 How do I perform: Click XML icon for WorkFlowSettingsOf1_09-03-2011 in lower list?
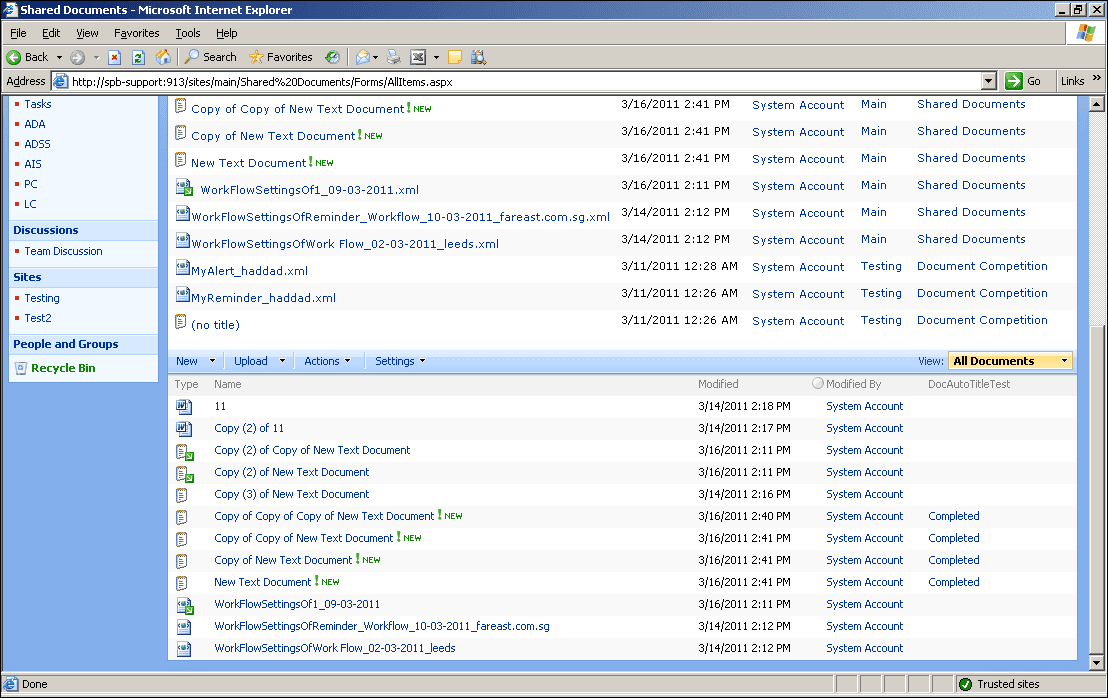[x=184, y=605]
